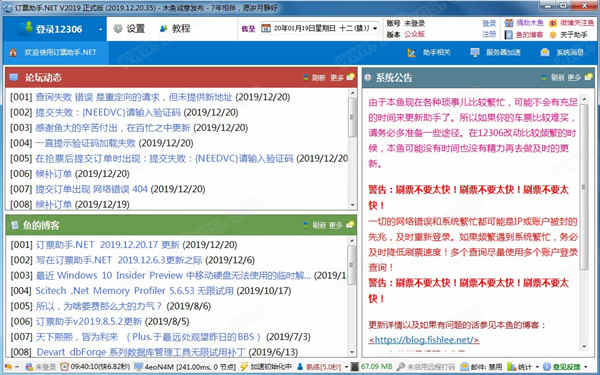Click the 助手相关 chart icon
This screenshot has width=600, height=375.
pos(412,52)
